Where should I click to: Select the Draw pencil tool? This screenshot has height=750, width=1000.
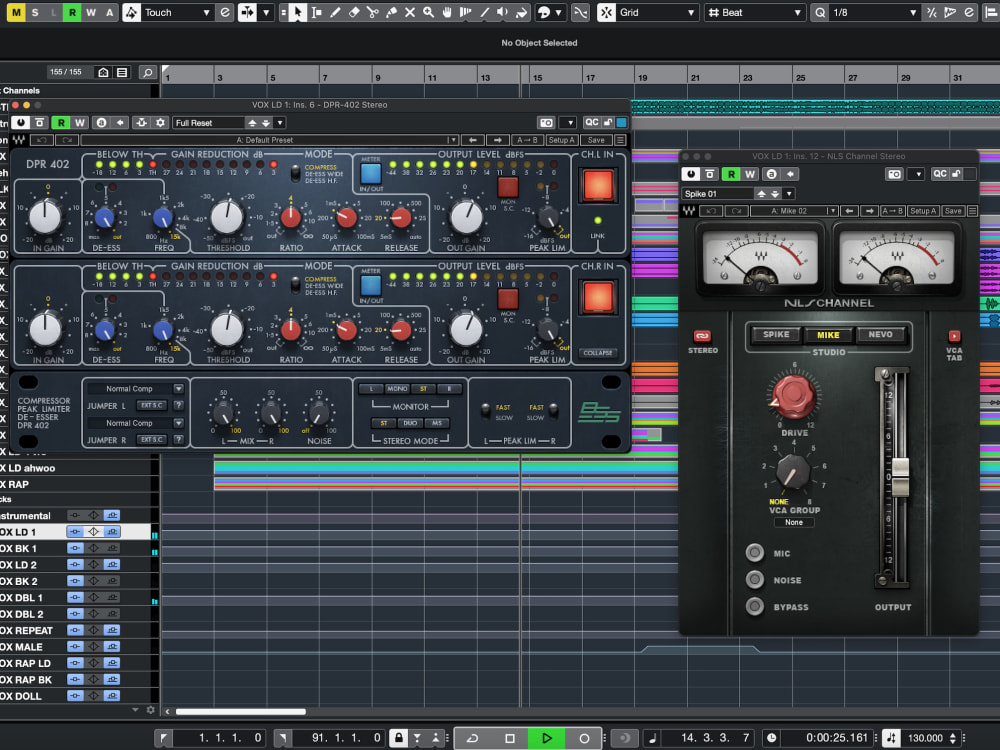click(335, 12)
